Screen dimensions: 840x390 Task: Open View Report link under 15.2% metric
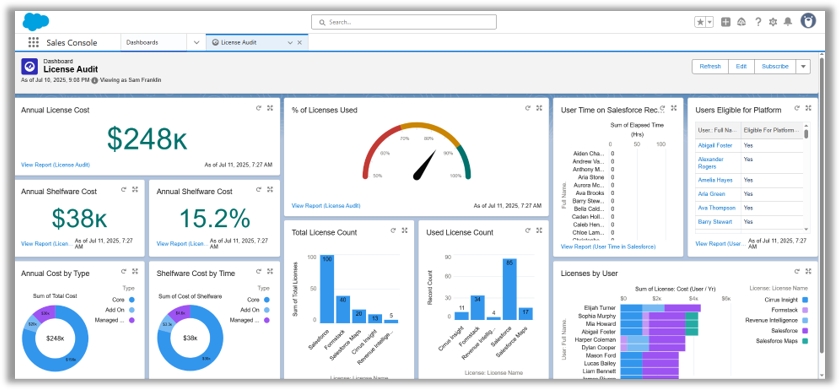[182, 244]
